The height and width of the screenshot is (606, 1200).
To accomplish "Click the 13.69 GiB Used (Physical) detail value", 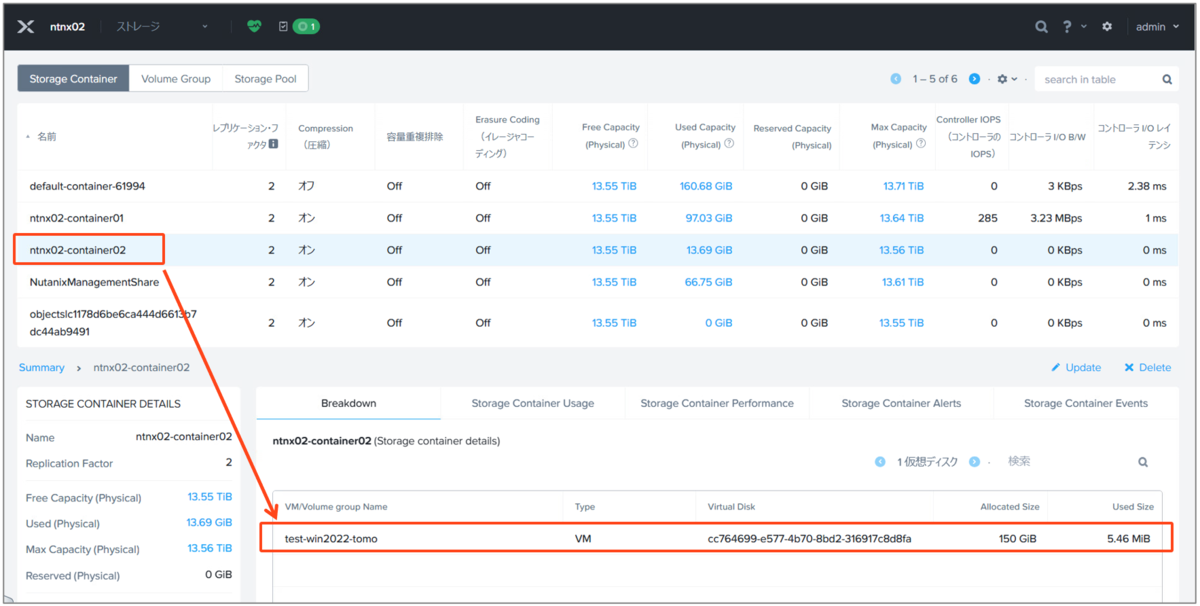I will point(209,523).
